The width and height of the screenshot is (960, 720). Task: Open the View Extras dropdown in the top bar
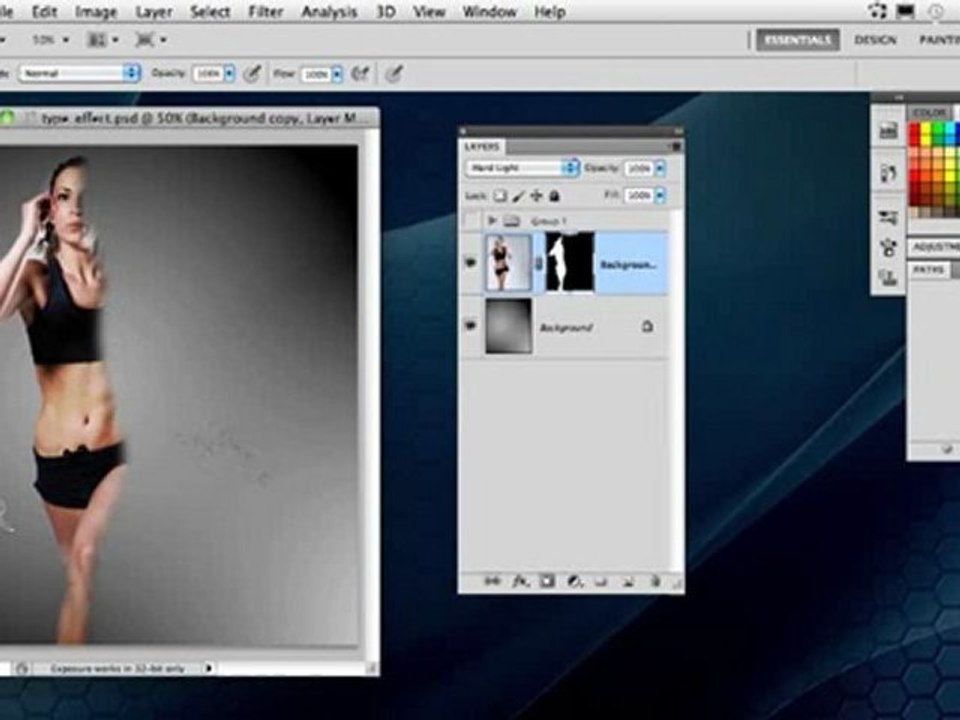(151, 40)
